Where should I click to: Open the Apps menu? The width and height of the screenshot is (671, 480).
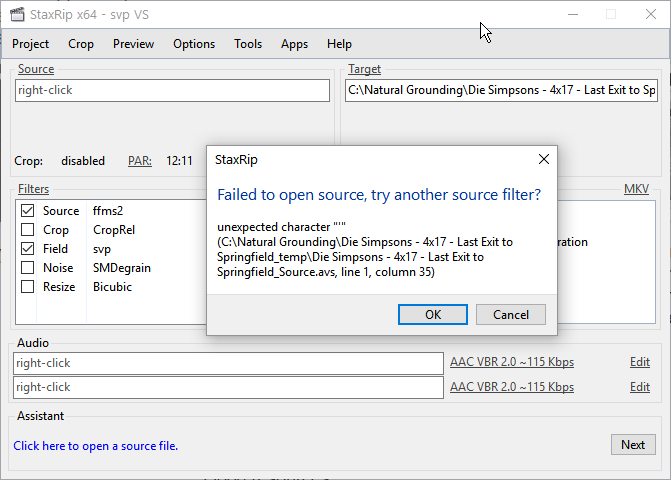pyautogui.click(x=294, y=44)
